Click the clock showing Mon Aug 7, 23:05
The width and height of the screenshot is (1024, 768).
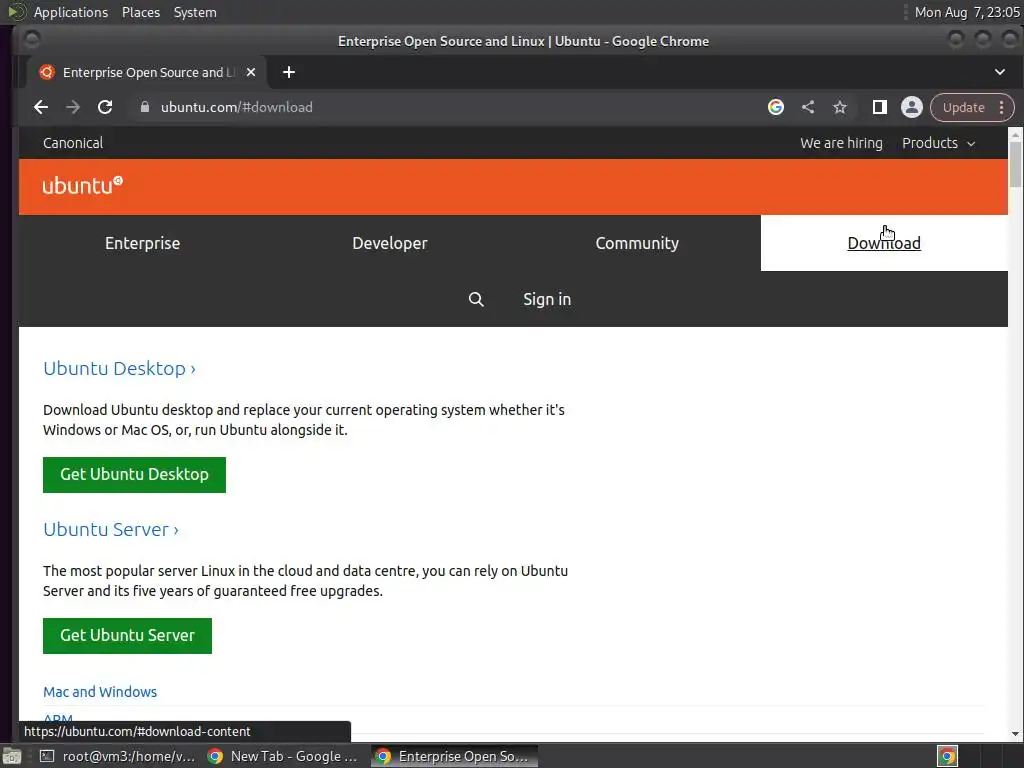(x=967, y=12)
